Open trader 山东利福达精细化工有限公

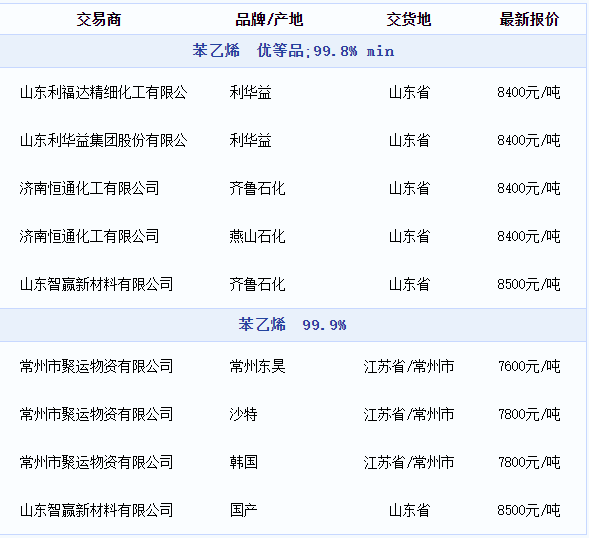pyautogui.click(x=104, y=92)
